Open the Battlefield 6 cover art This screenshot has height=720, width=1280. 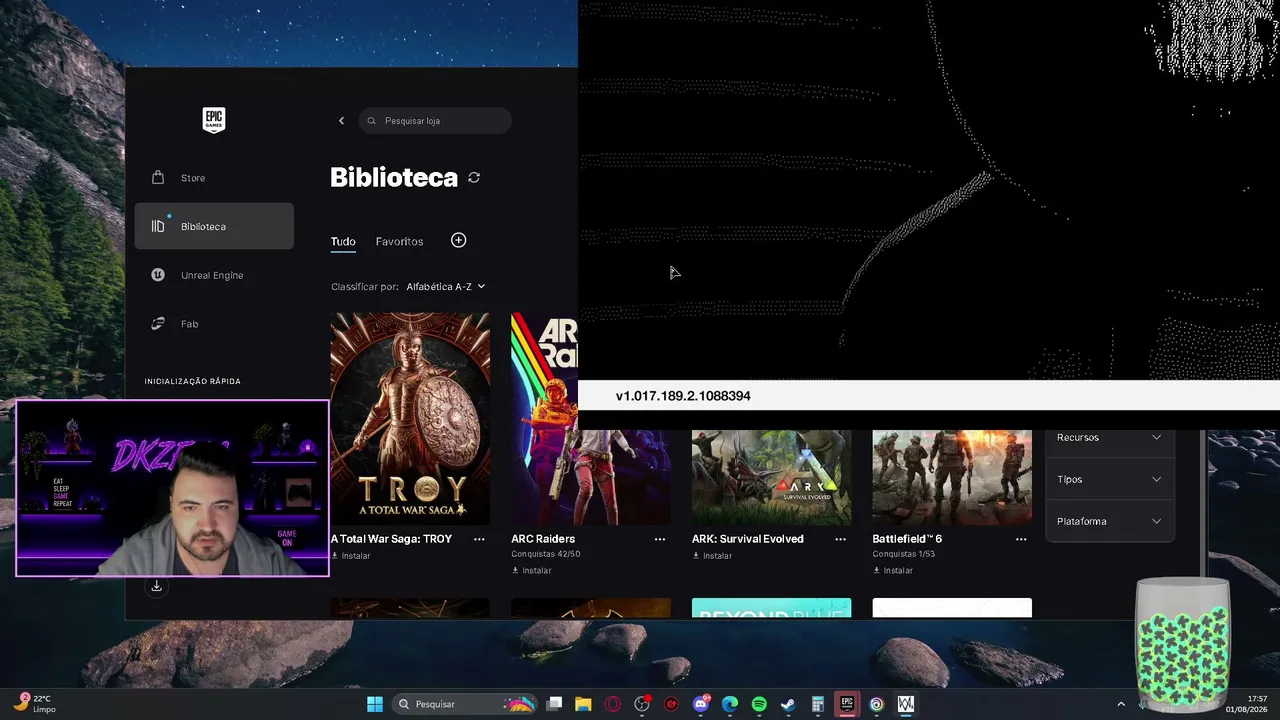point(952,477)
